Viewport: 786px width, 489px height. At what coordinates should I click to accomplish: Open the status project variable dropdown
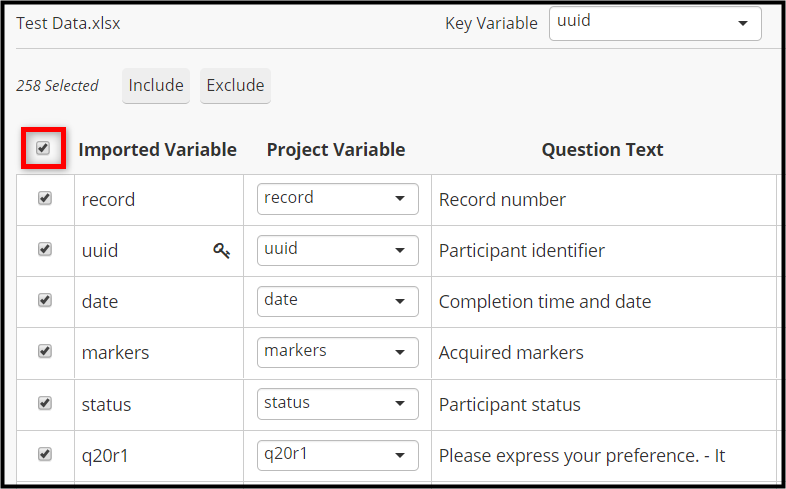click(338, 404)
